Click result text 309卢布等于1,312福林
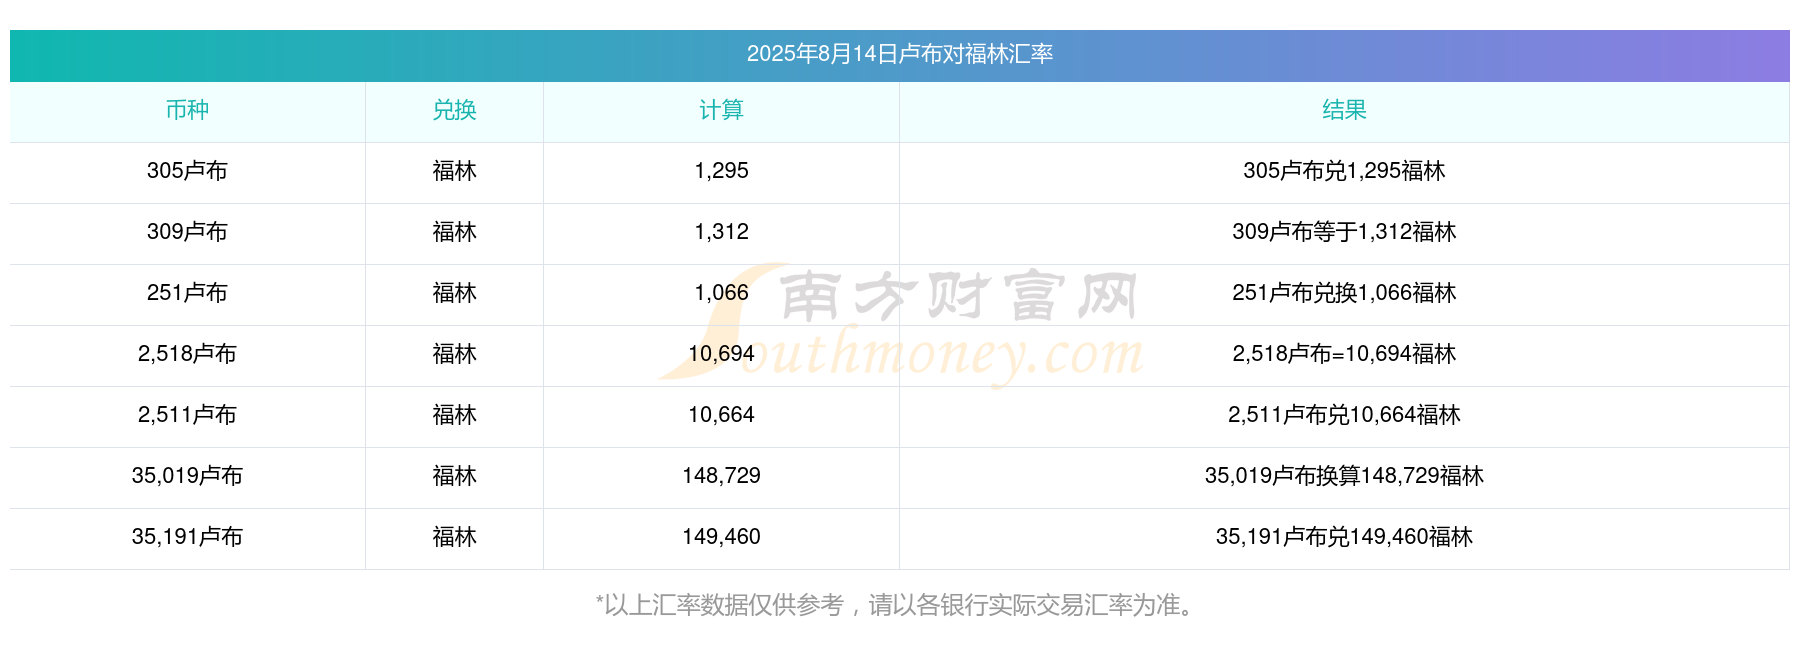The image size is (1800, 650). pos(1344,232)
